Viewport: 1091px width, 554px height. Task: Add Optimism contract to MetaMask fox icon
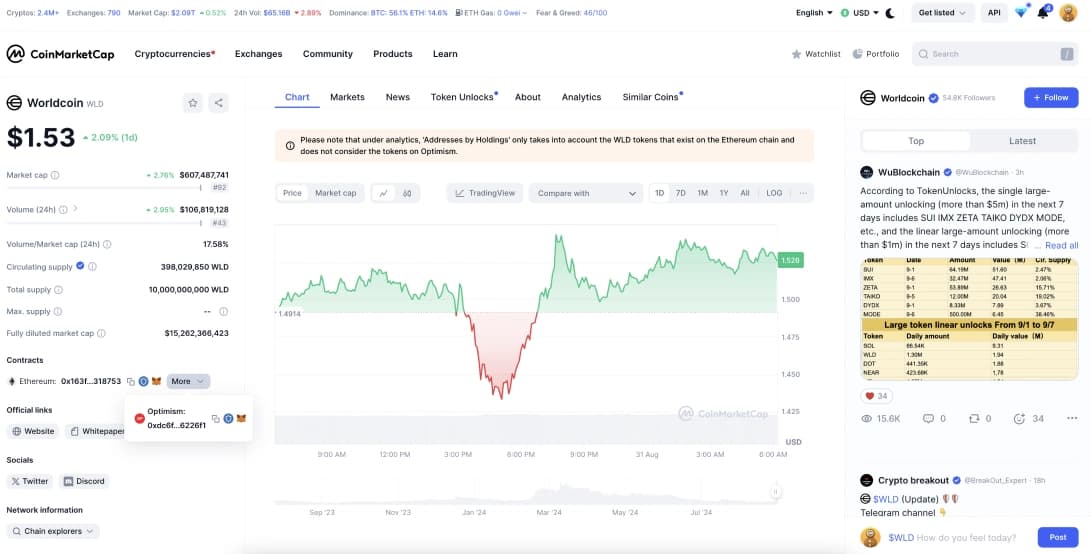tap(241, 418)
